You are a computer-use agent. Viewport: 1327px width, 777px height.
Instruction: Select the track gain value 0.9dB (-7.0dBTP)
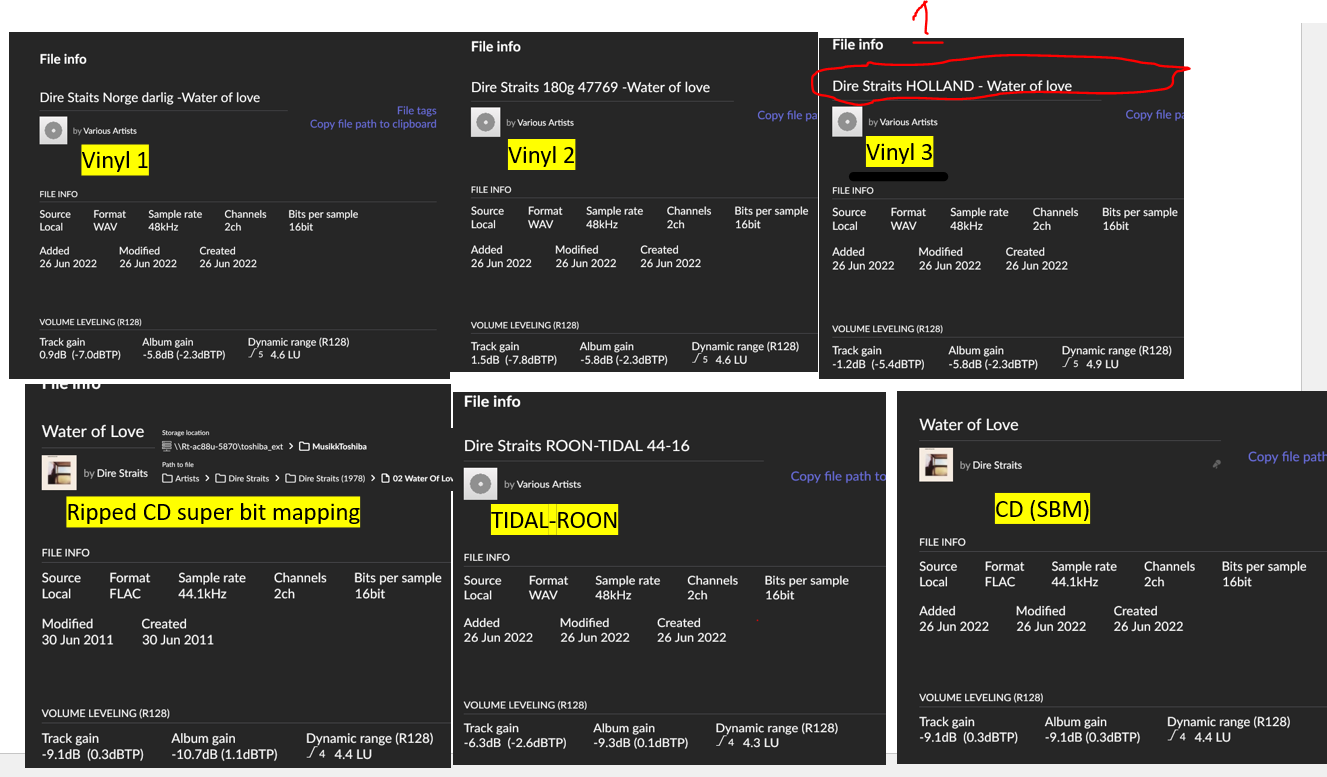tap(80, 354)
